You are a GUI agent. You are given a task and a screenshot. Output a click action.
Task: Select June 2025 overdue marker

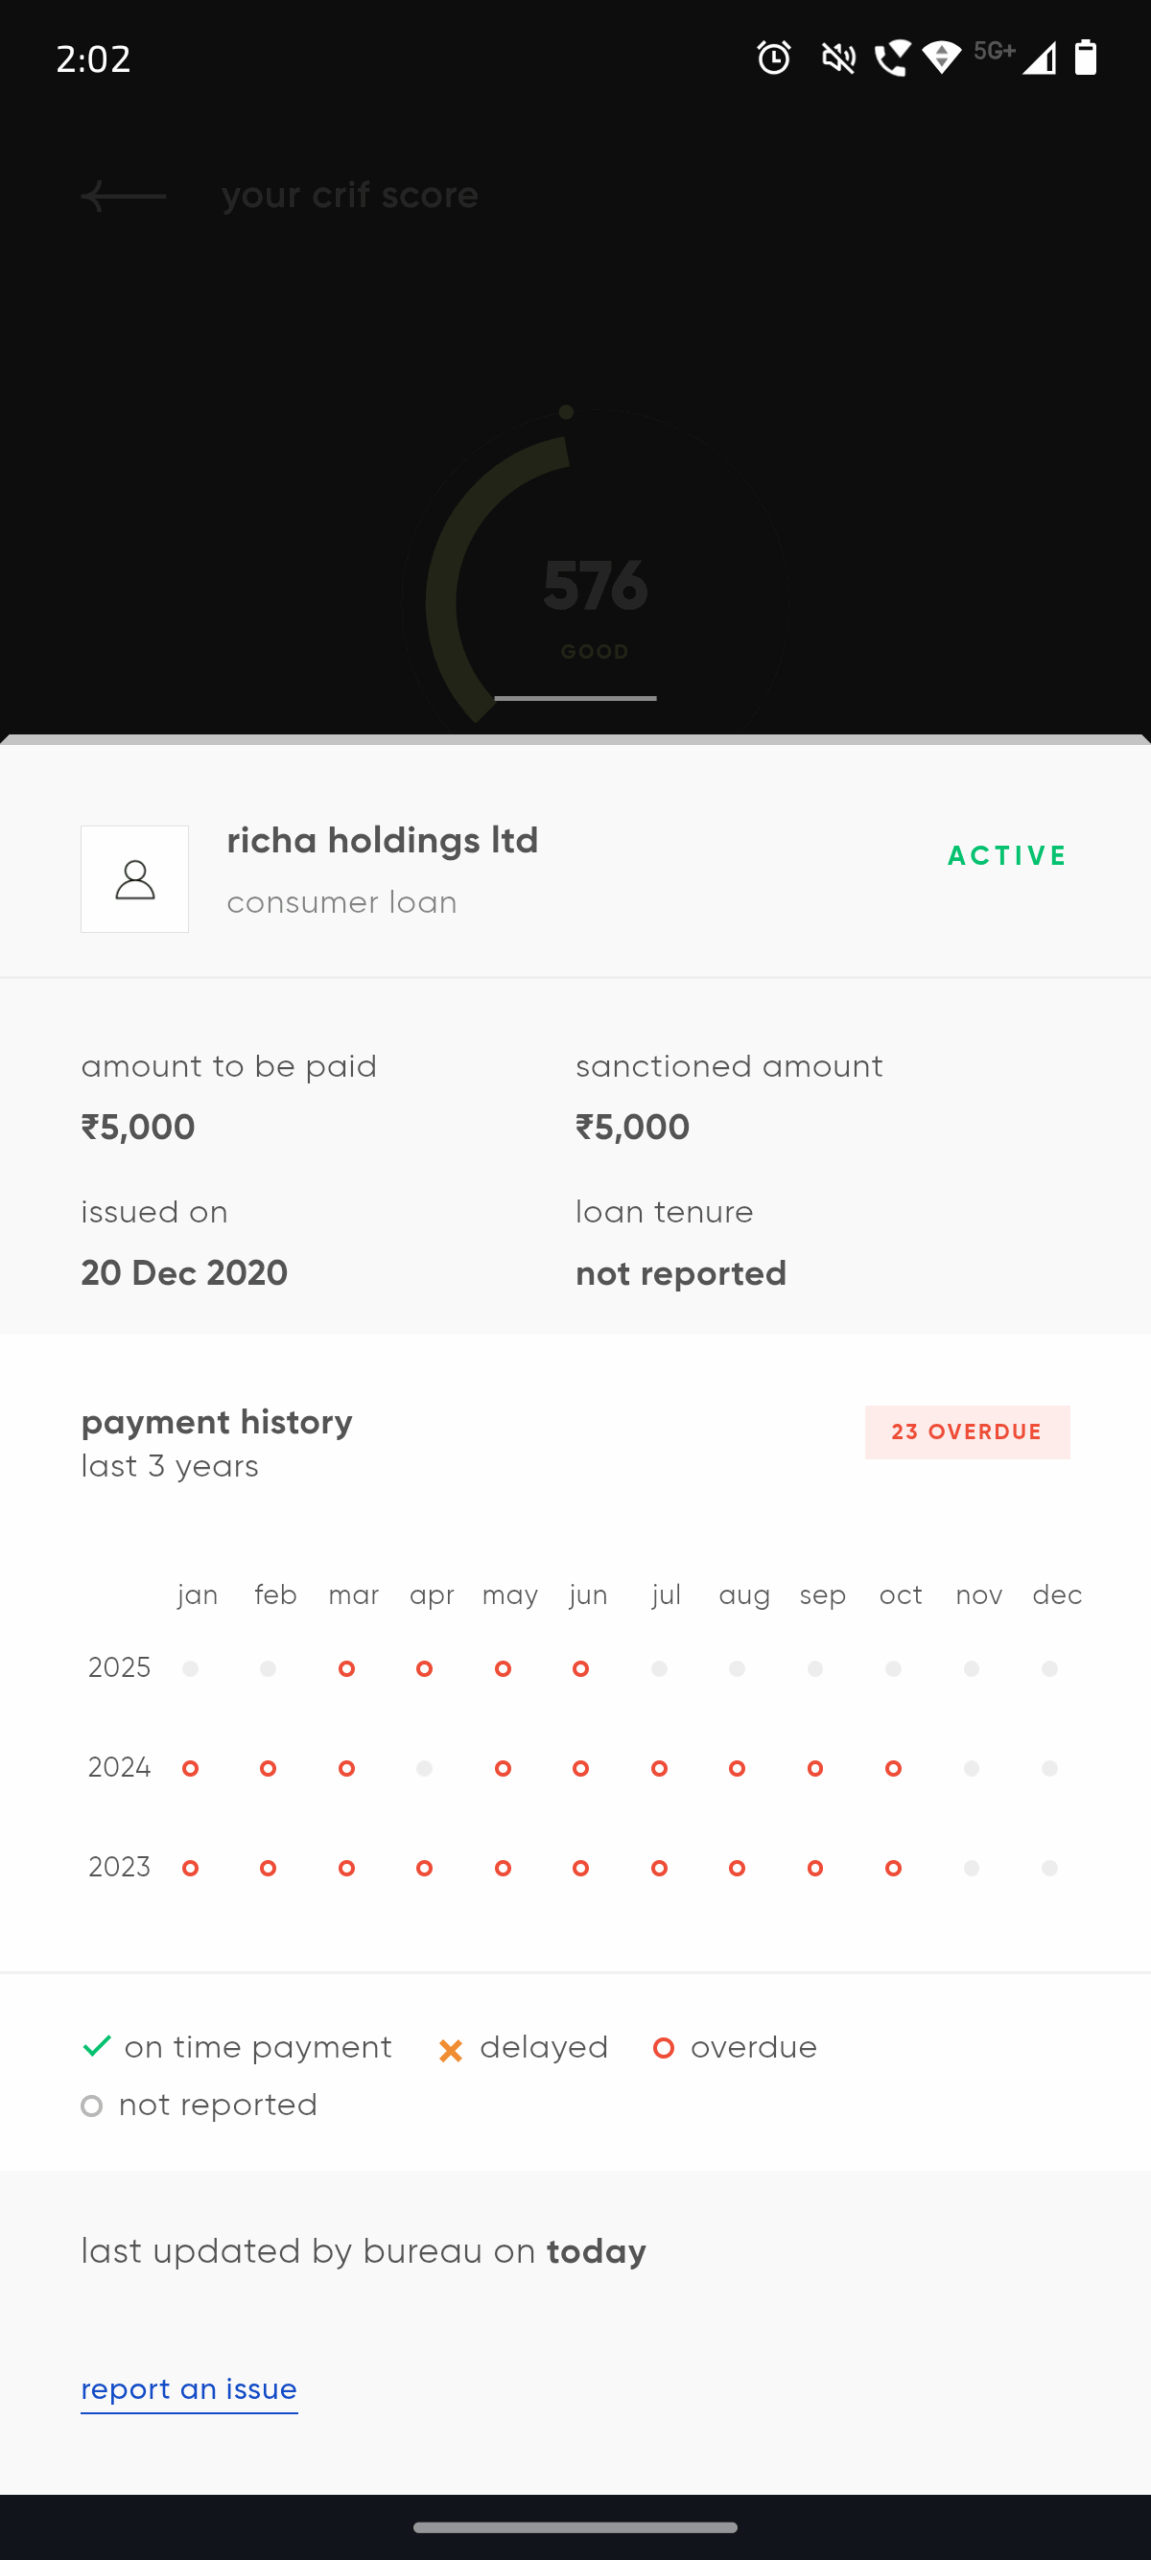tap(580, 1668)
